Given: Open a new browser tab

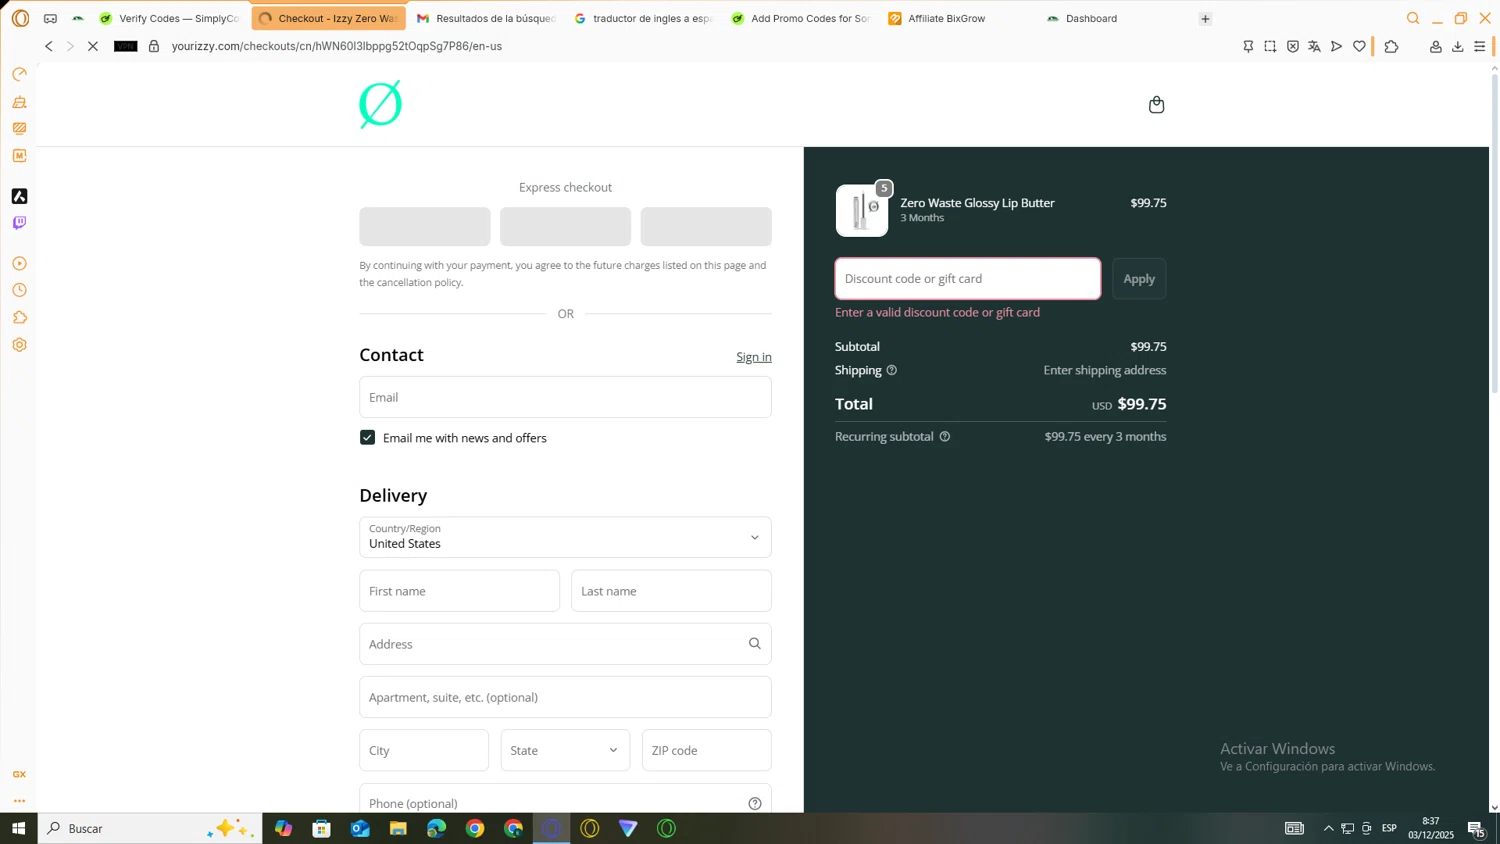Looking at the screenshot, I should click(x=1205, y=18).
